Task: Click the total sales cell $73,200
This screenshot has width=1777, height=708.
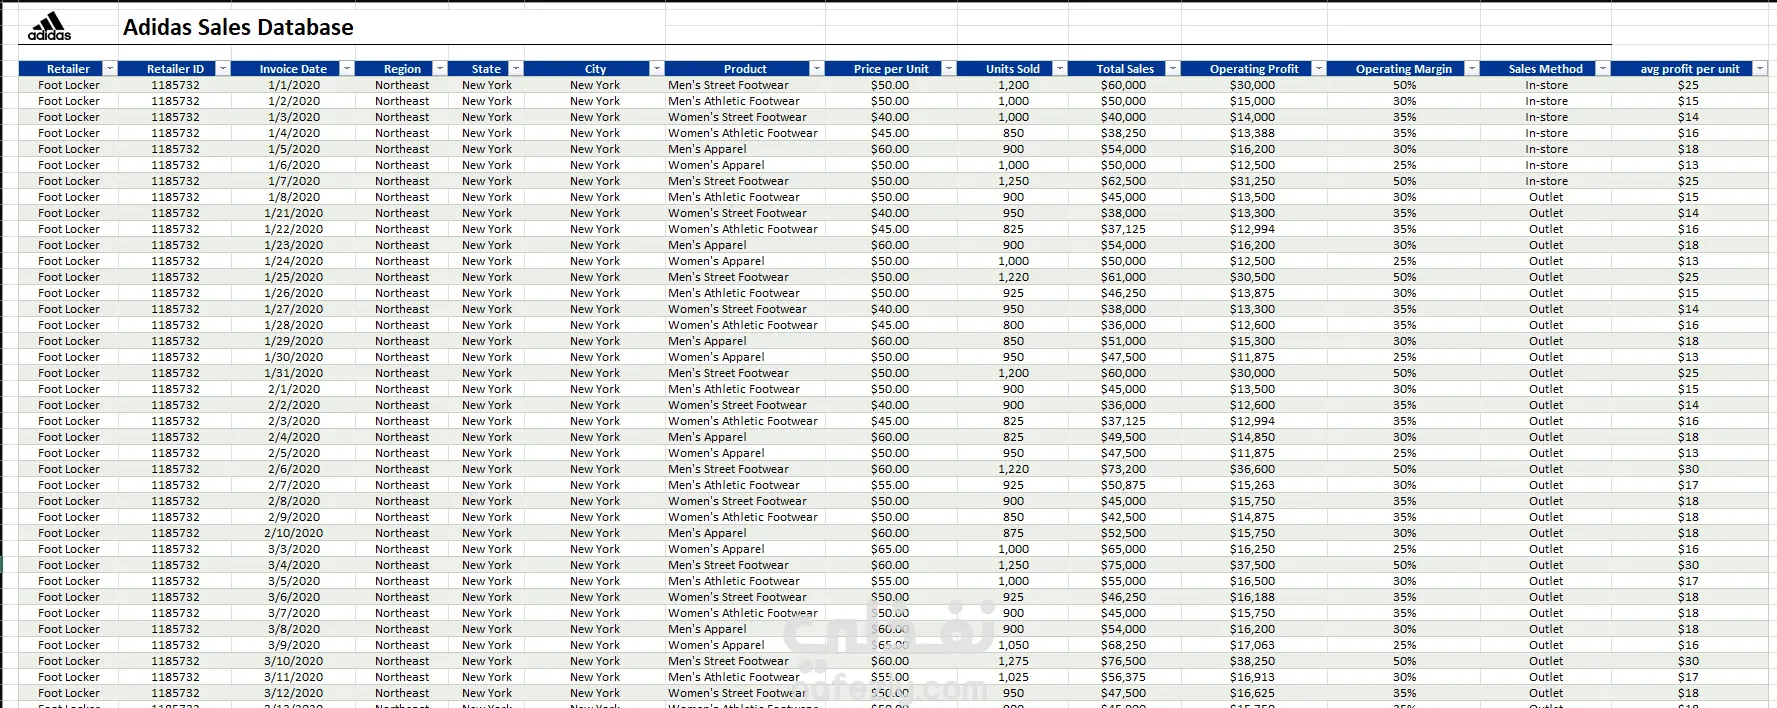Action: pyautogui.click(x=1124, y=469)
